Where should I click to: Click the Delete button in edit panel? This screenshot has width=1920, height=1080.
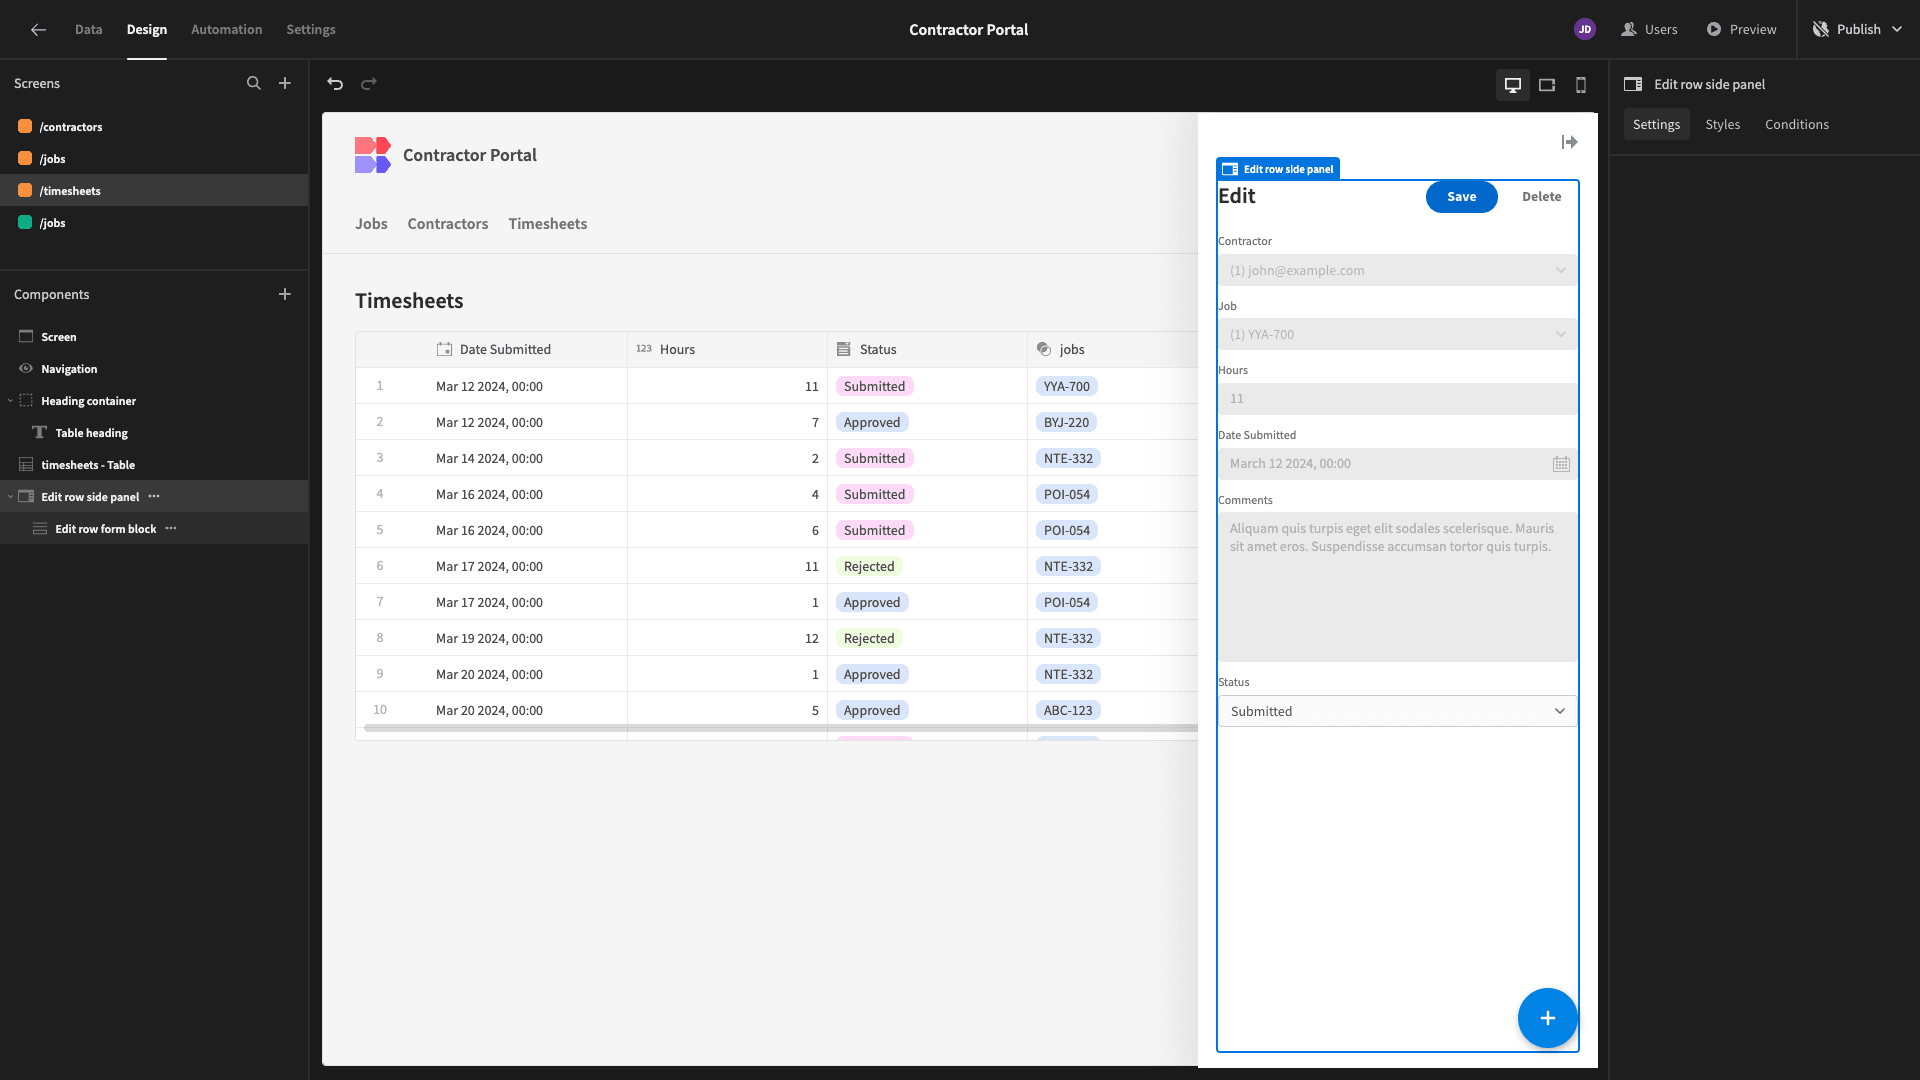[x=1541, y=197]
